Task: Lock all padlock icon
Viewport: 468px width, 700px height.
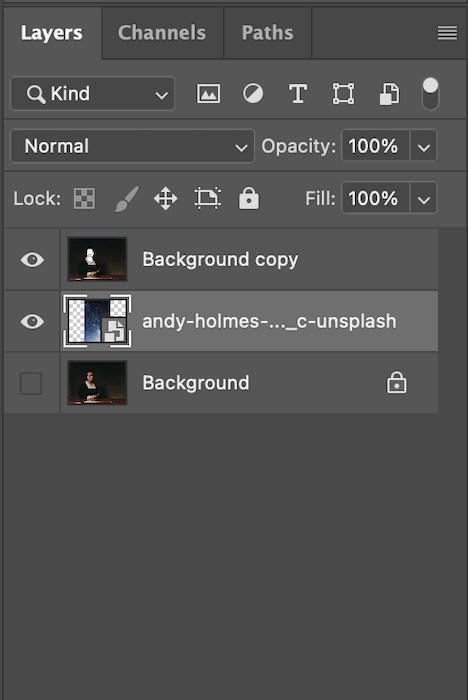Action: (x=249, y=198)
